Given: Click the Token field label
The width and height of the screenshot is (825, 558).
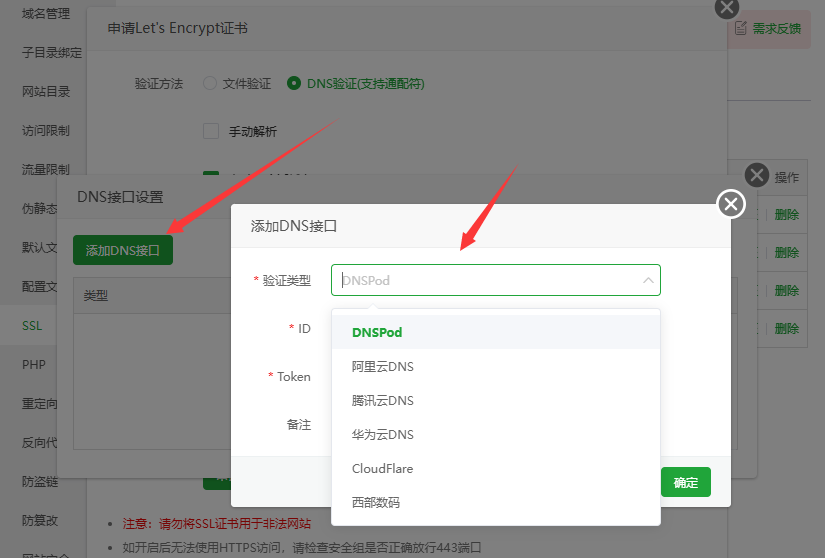Looking at the screenshot, I should (294, 377).
